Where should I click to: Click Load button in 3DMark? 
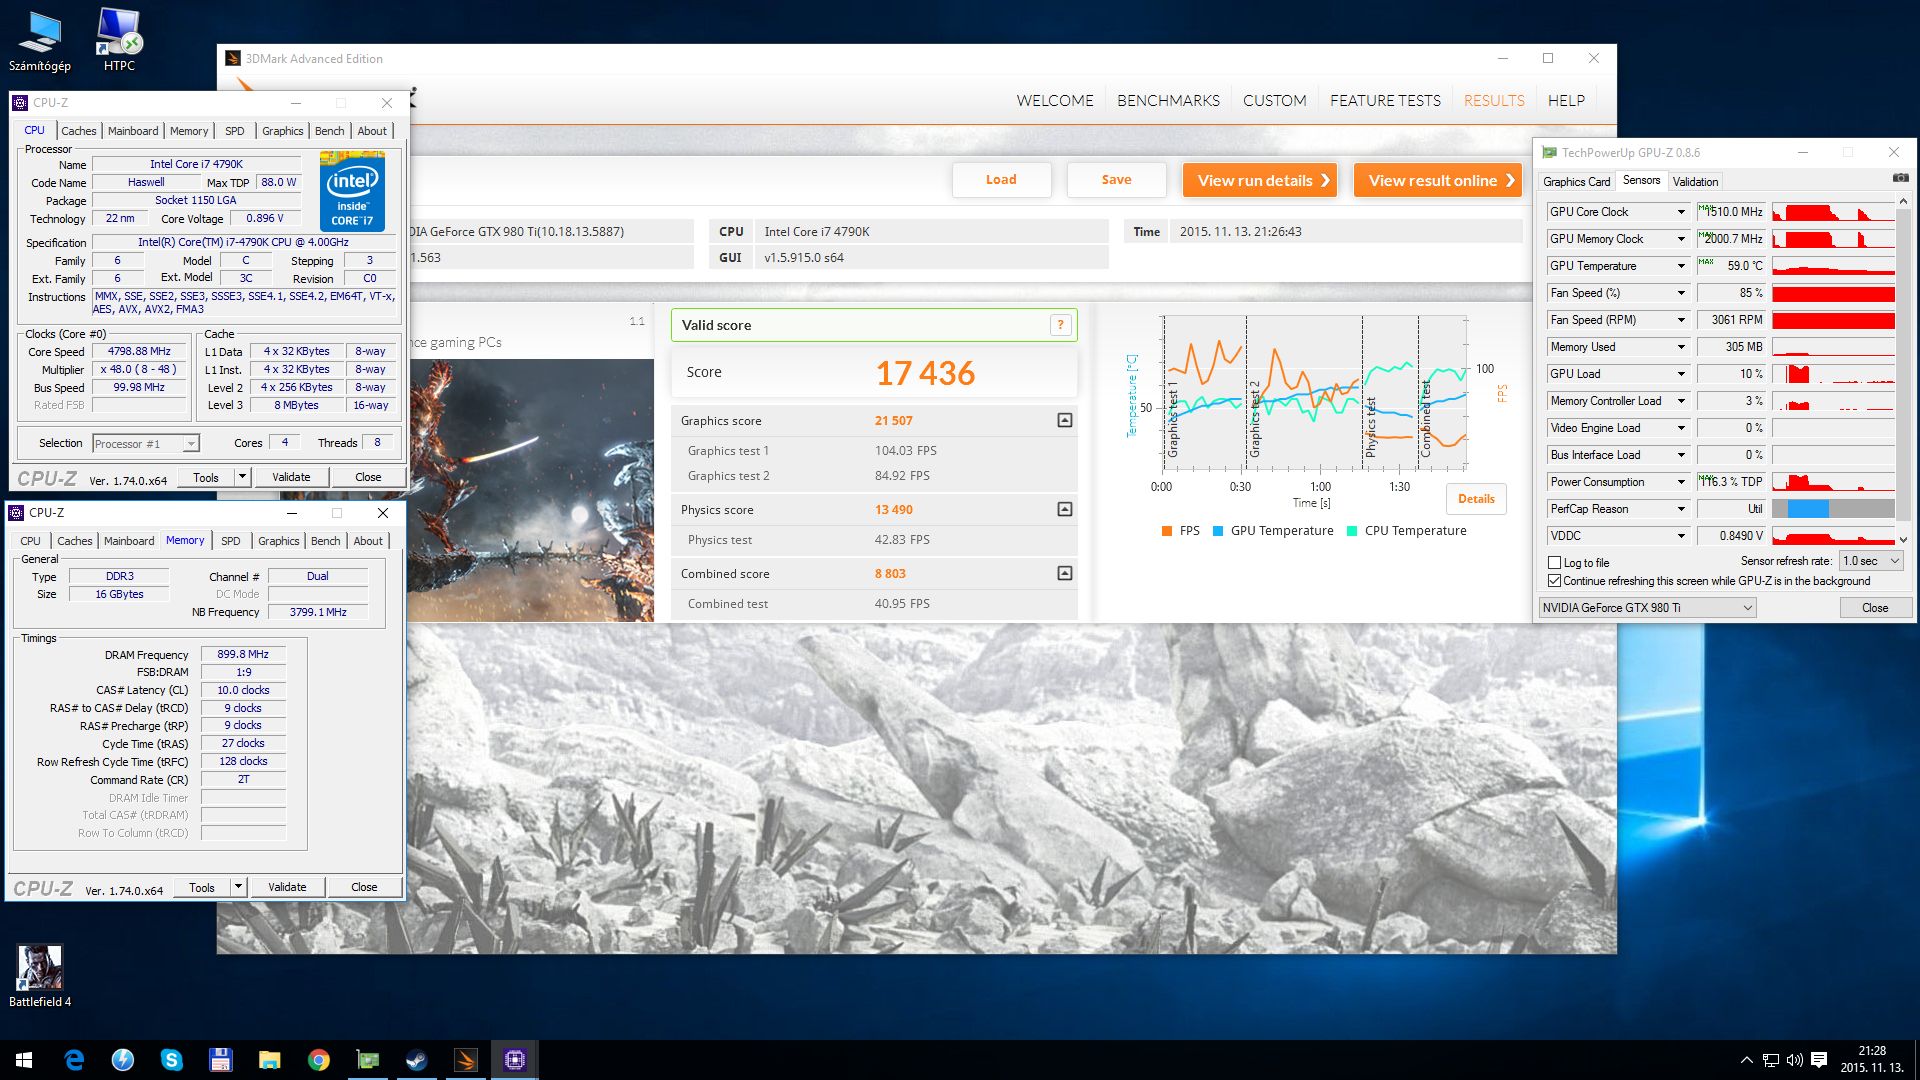point(1001,180)
